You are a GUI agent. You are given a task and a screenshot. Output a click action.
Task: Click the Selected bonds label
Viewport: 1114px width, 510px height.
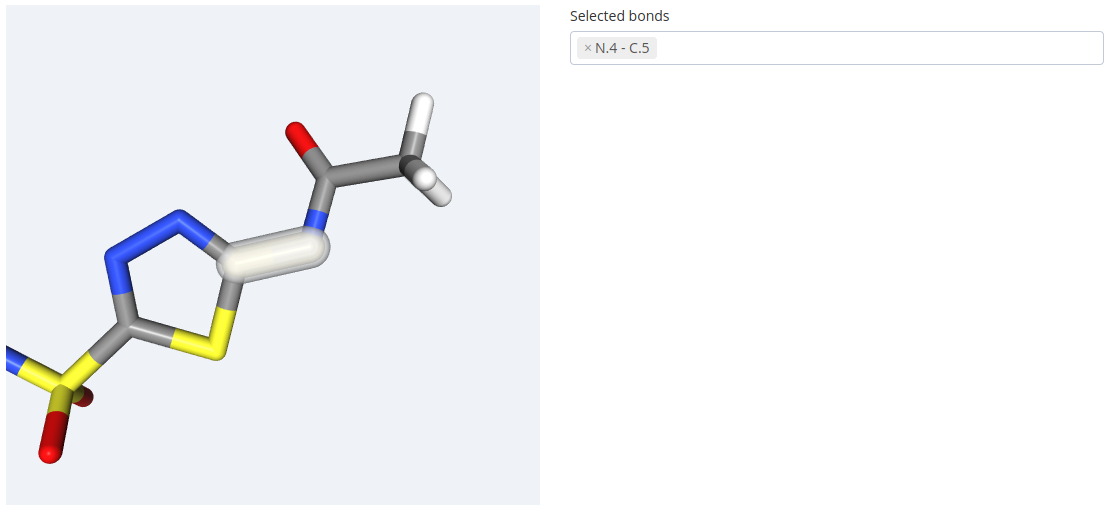coord(620,16)
